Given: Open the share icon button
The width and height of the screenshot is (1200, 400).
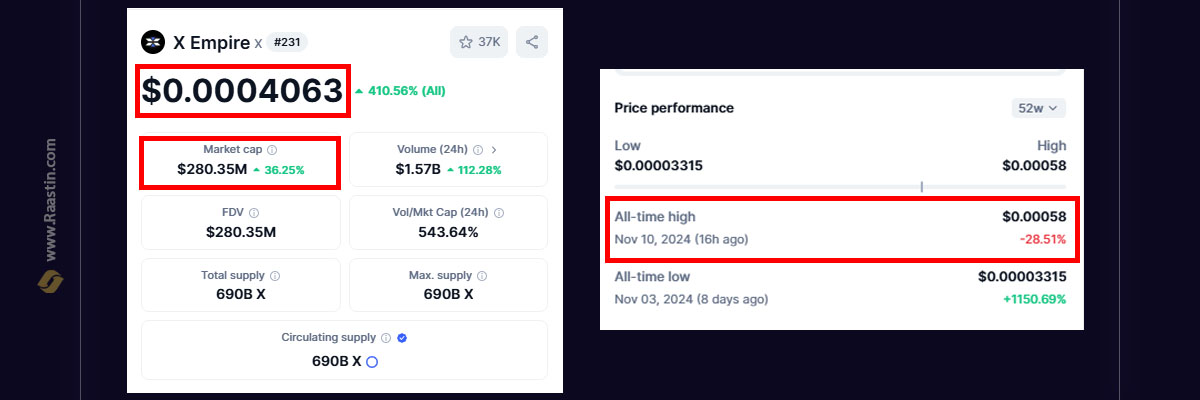Looking at the screenshot, I should tap(532, 42).
